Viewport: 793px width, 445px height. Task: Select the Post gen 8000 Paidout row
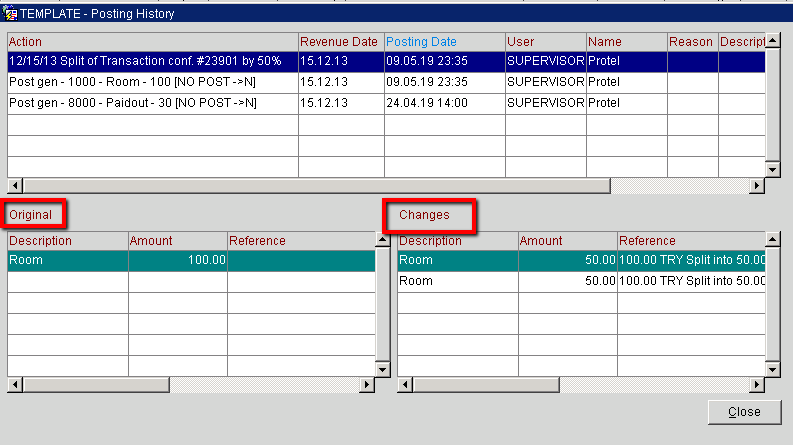pos(386,103)
